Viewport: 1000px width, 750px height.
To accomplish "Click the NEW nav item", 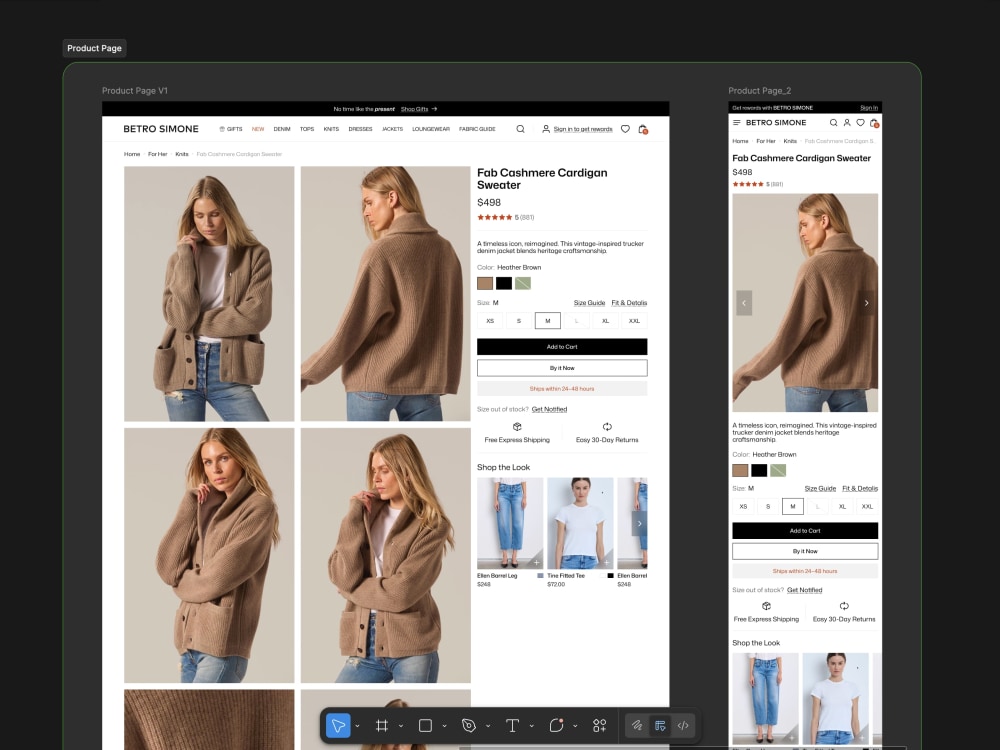I will pos(258,129).
